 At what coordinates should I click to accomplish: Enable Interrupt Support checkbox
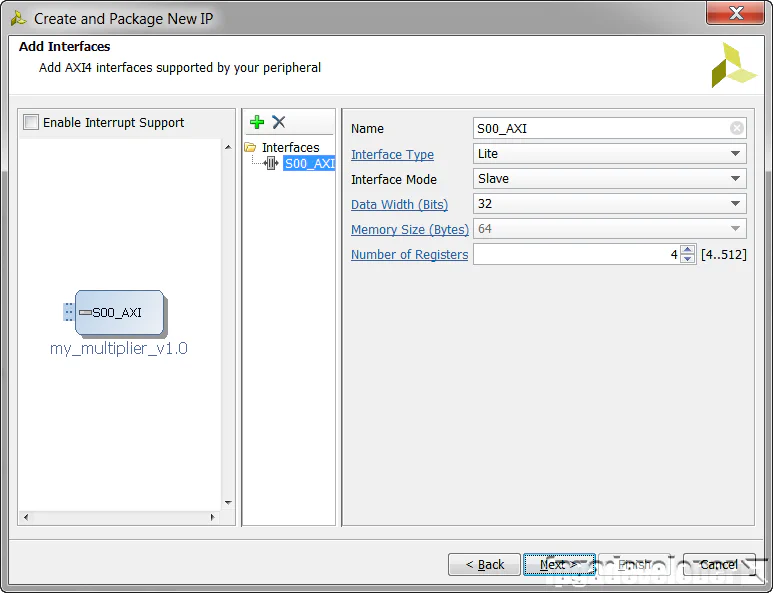click(x=31, y=122)
